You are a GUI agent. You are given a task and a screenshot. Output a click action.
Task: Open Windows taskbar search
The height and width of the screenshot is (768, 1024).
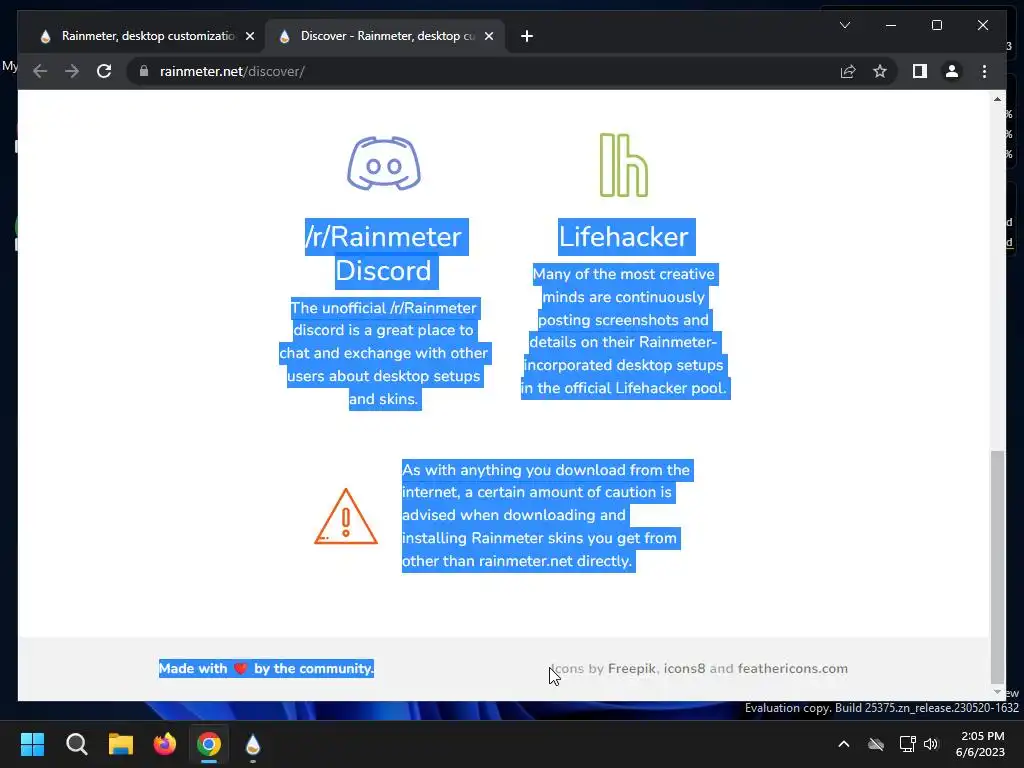76,744
